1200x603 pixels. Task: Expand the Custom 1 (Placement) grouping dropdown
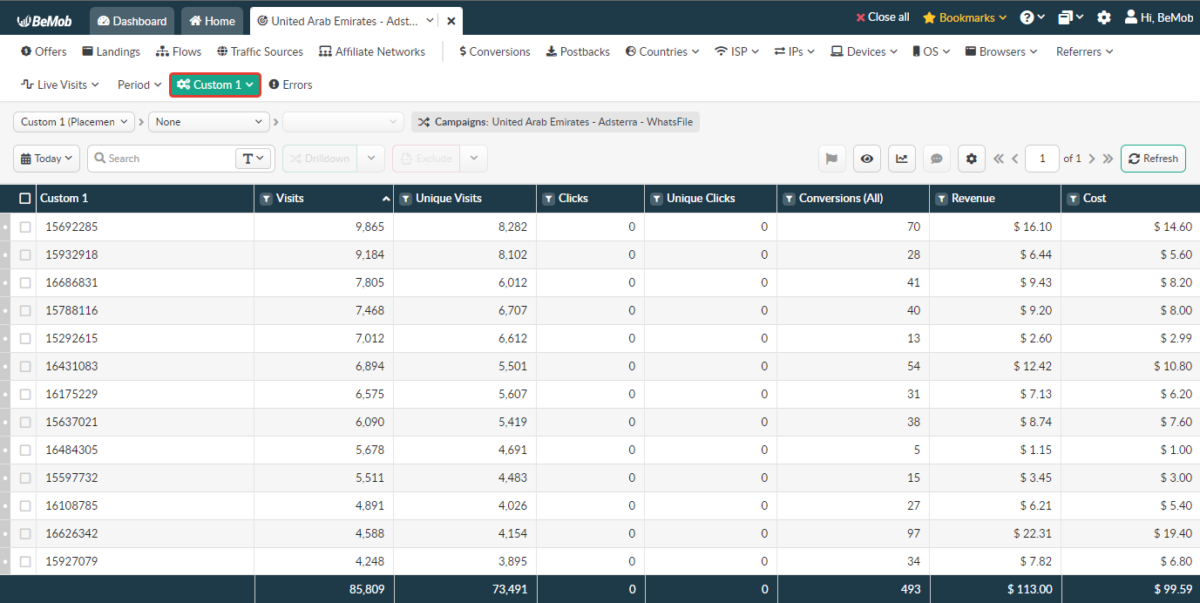(74, 122)
